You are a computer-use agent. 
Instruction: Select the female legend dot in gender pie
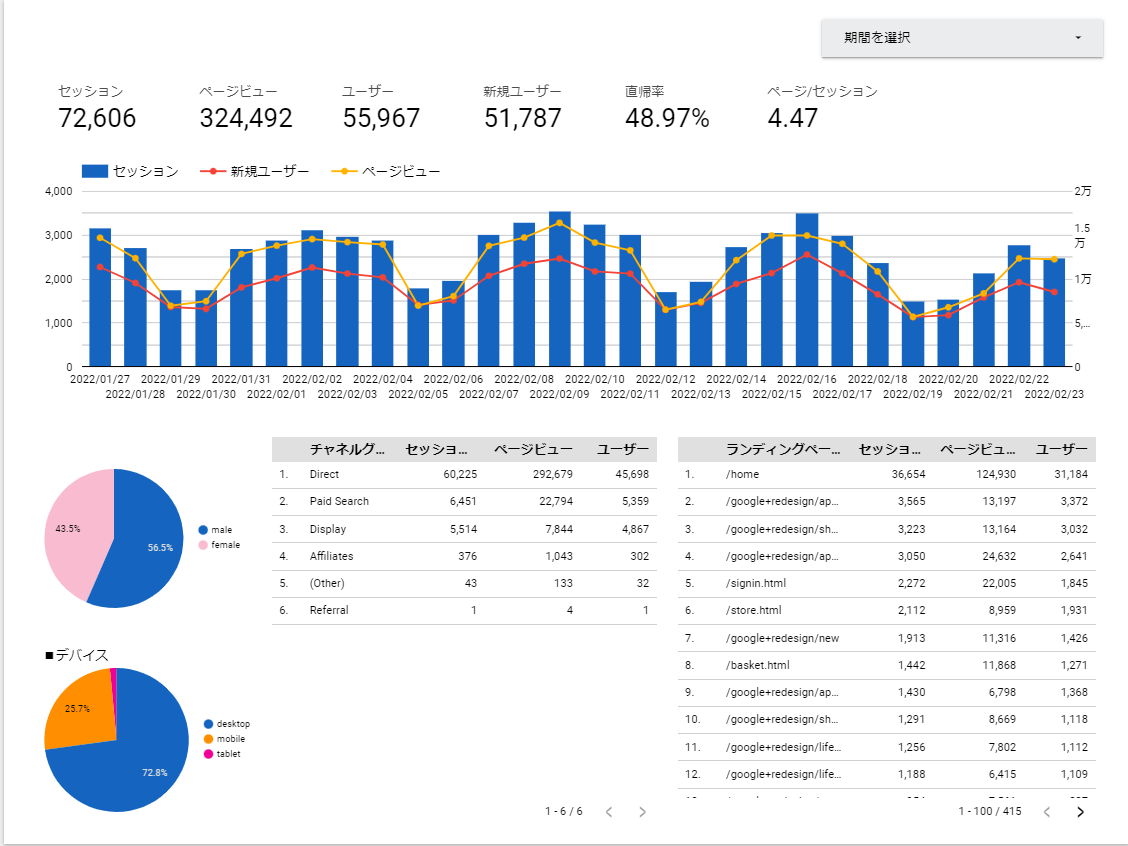point(203,545)
